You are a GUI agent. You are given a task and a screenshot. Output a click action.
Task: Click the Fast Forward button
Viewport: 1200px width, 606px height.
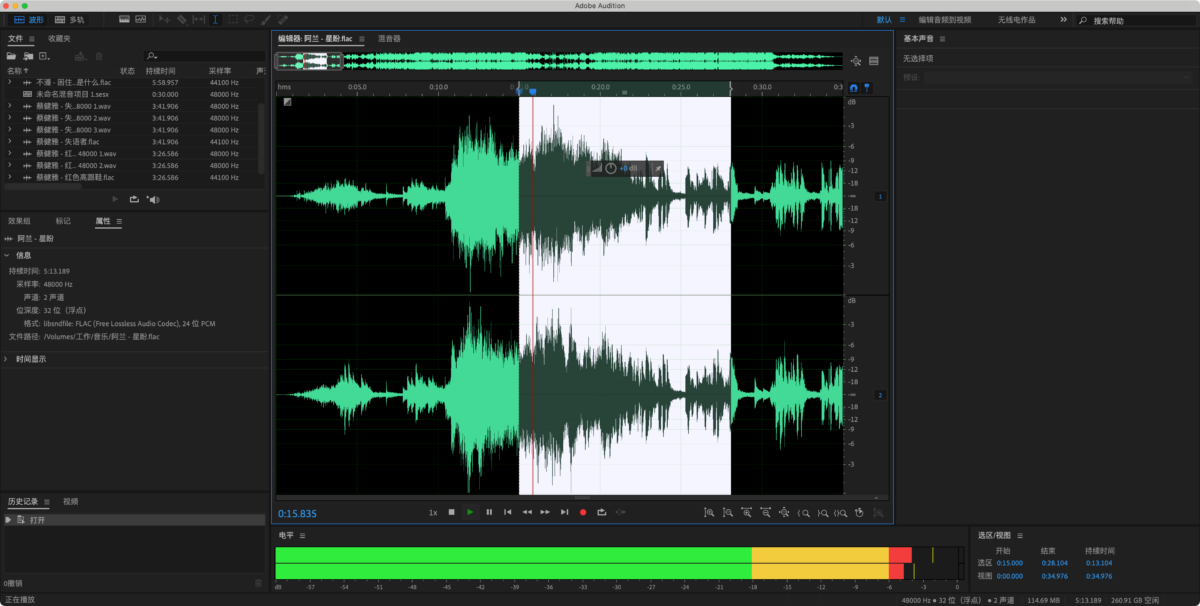(x=545, y=512)
